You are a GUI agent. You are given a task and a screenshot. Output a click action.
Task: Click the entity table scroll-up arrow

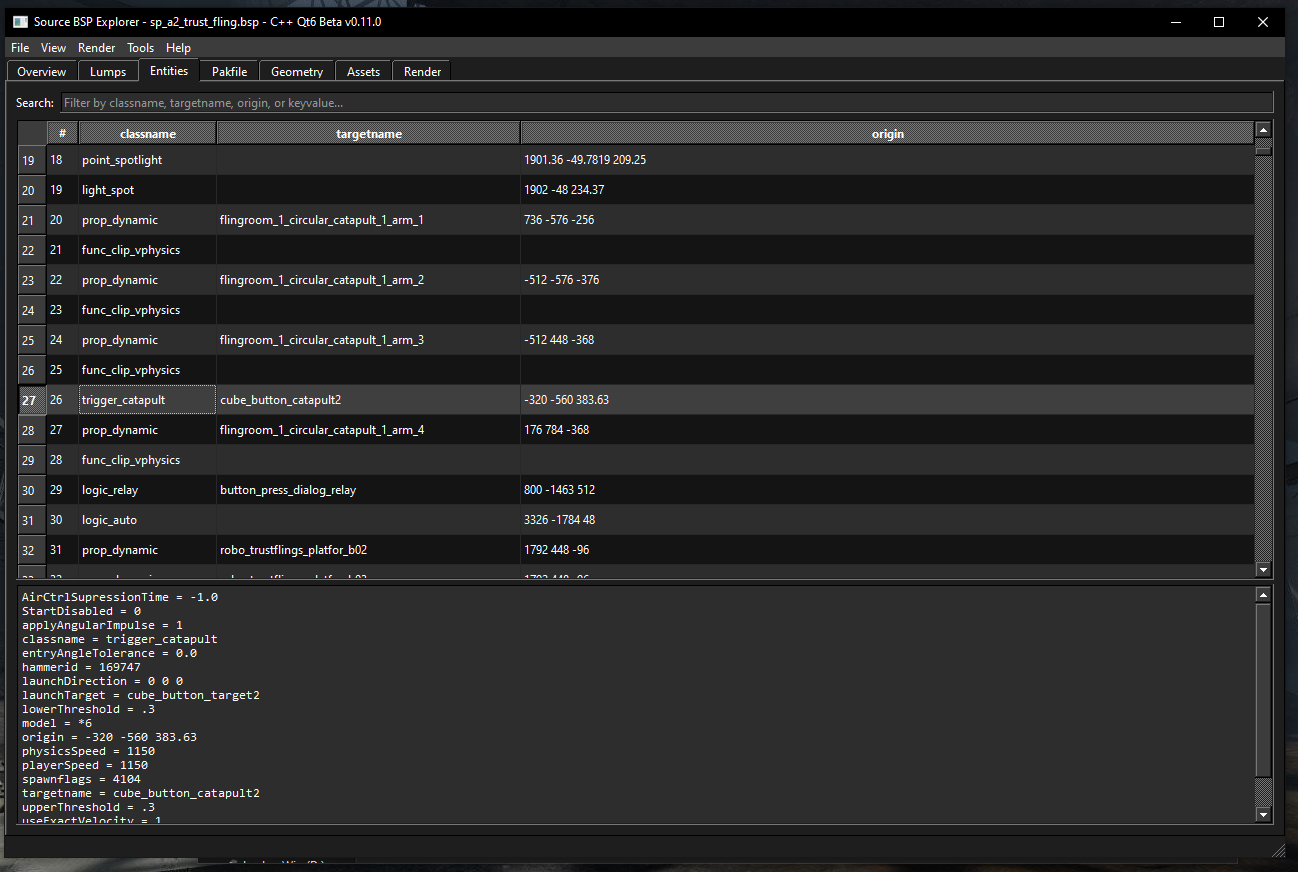[x=1264, y=130]
